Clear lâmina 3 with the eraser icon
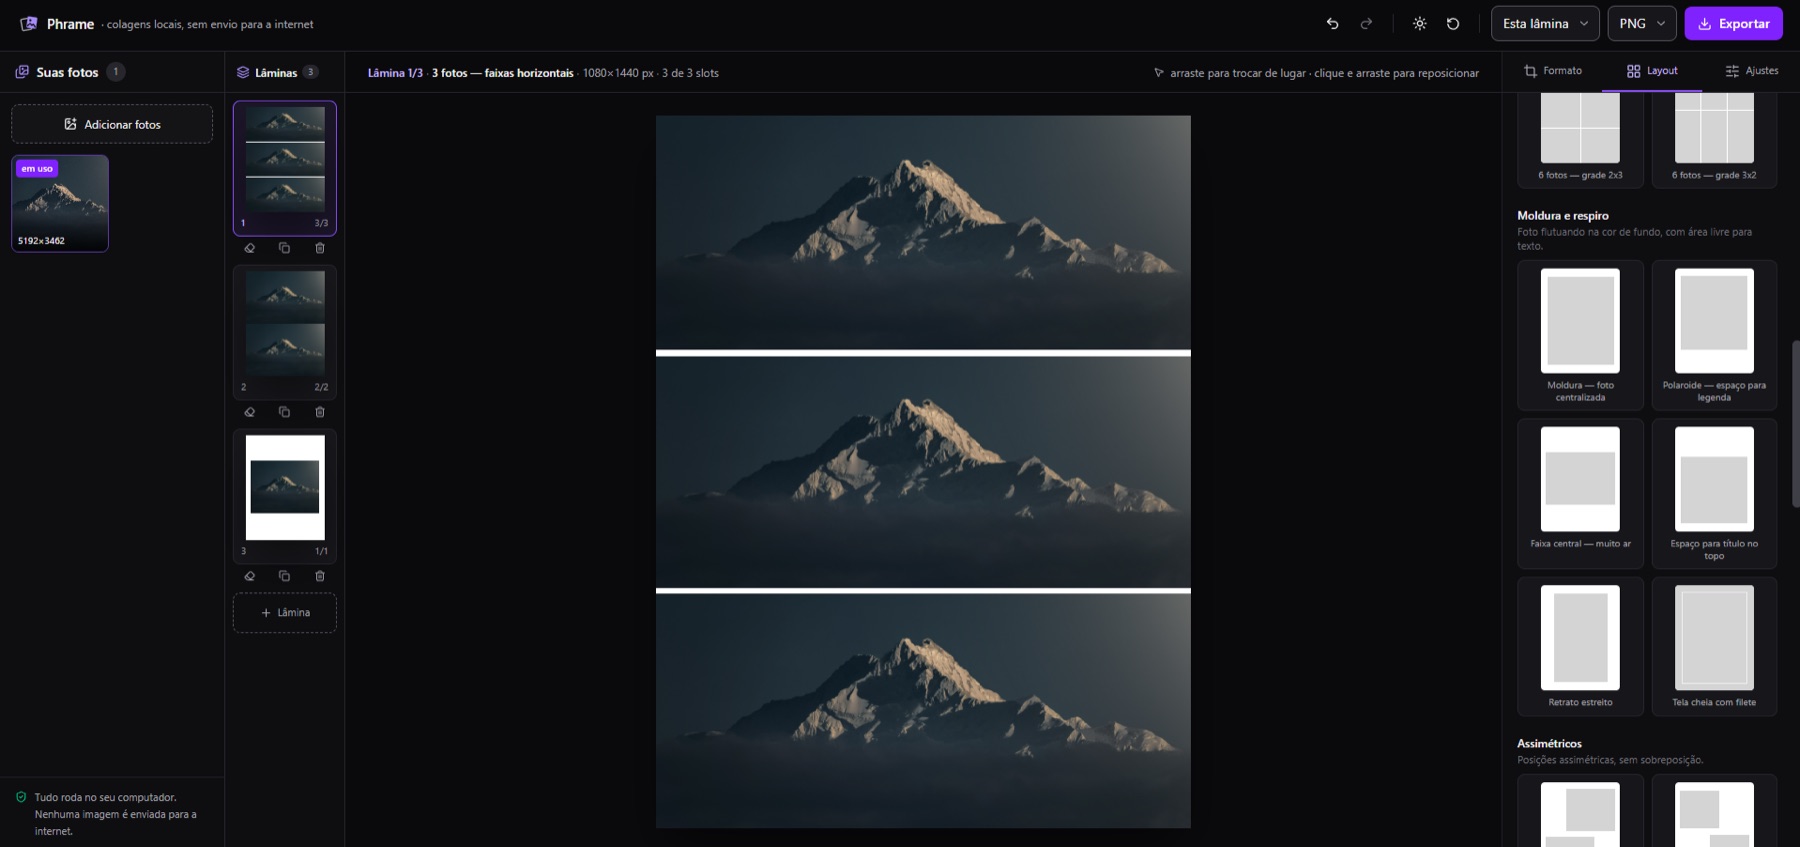The height and width of the screenshot is (847, 1800). [x=250, y=576]
